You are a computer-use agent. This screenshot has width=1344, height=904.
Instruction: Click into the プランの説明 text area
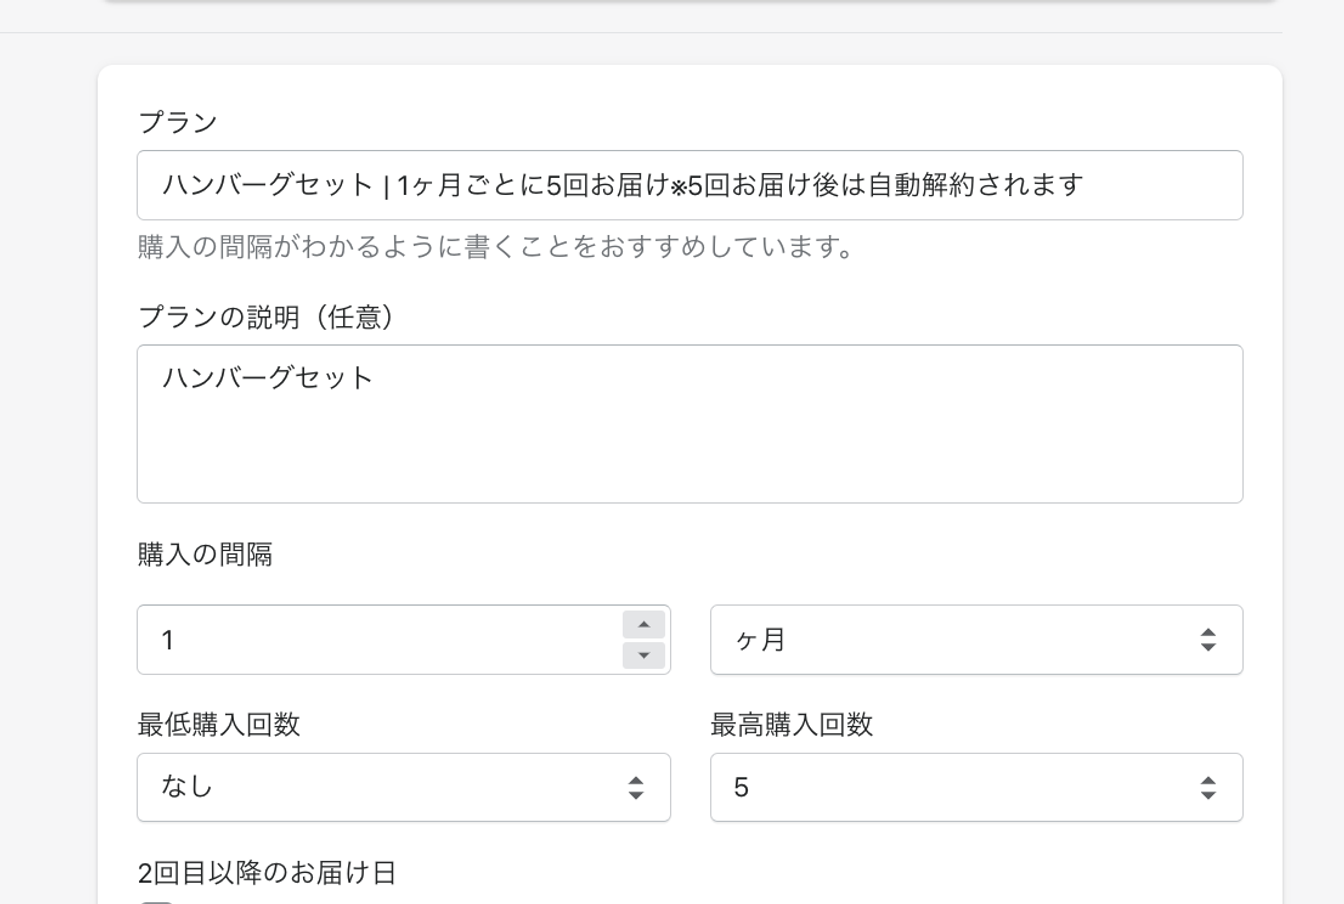click(x=689, y=440)
